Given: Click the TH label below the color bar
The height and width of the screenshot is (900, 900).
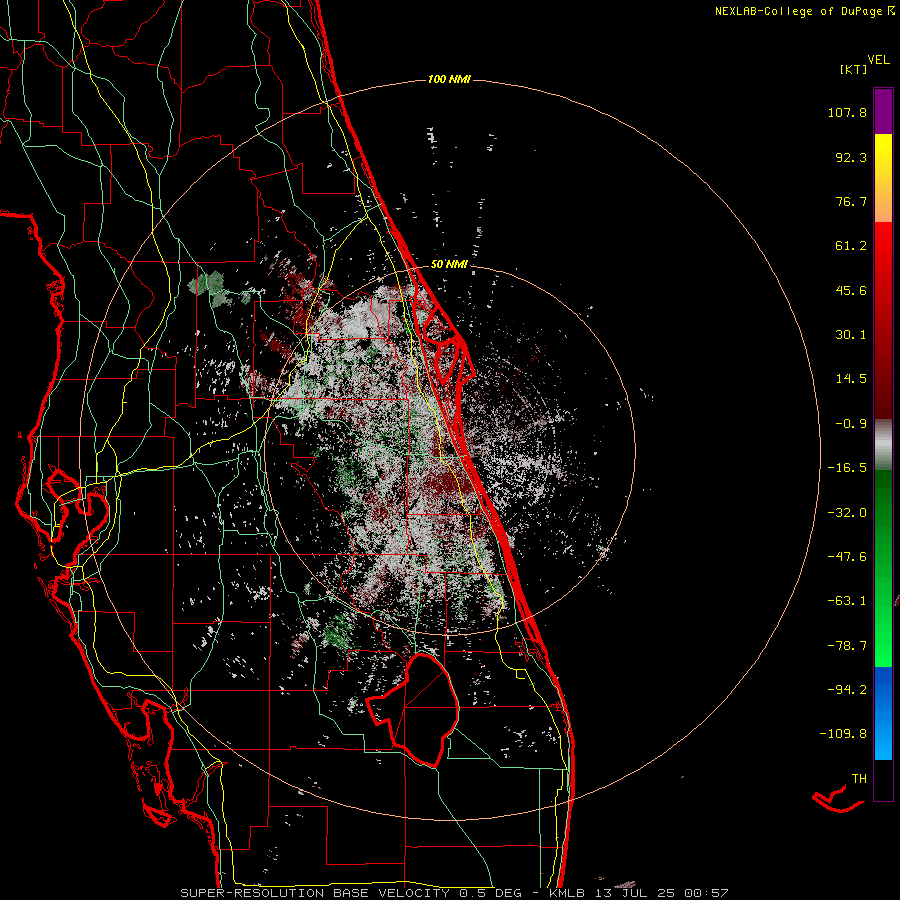Looking at the screenshot, I should click(859, 779).
